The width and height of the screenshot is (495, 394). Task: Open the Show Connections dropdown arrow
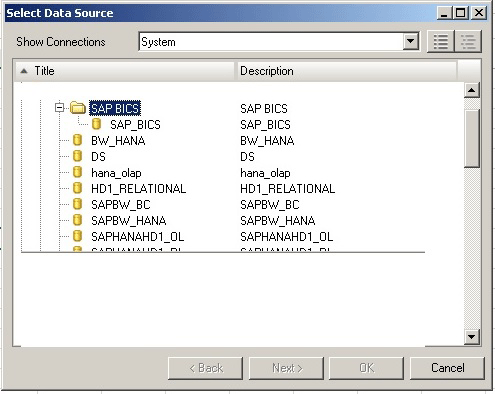pyautogui.click(x=411, y=42)
